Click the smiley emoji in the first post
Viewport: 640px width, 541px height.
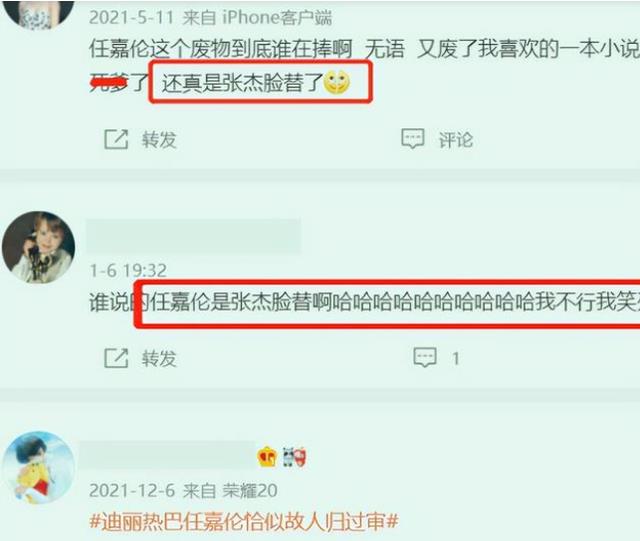tap(337, 82)
